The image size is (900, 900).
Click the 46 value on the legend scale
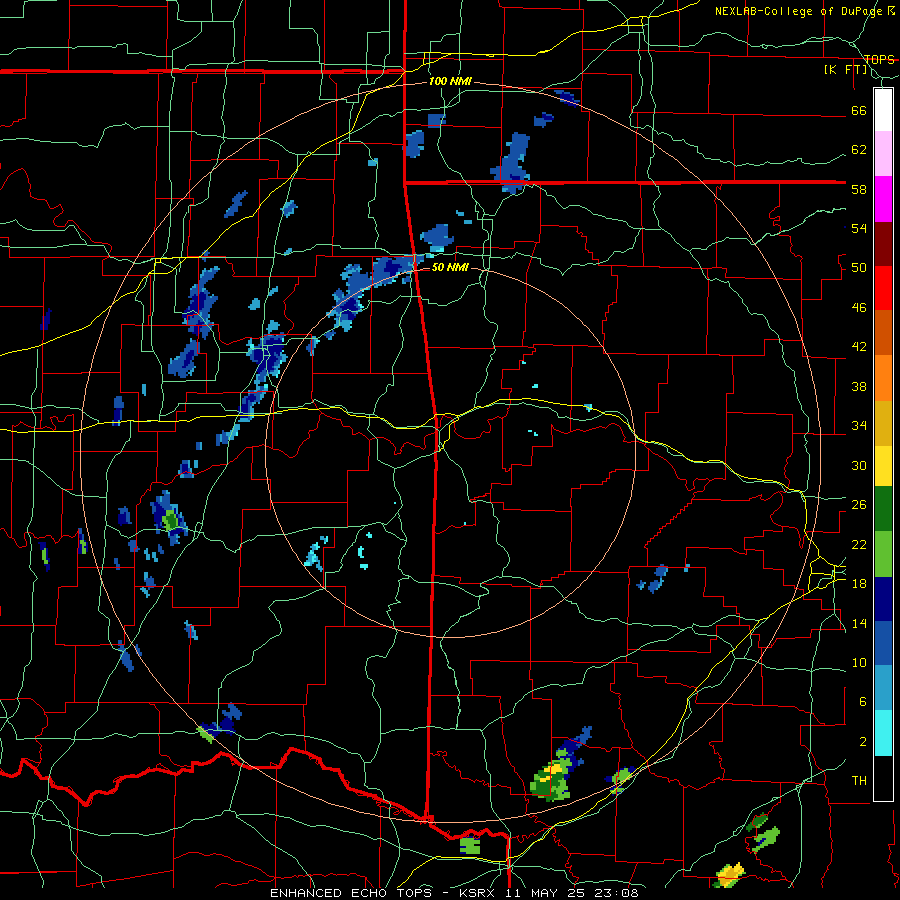coord(859,308)
